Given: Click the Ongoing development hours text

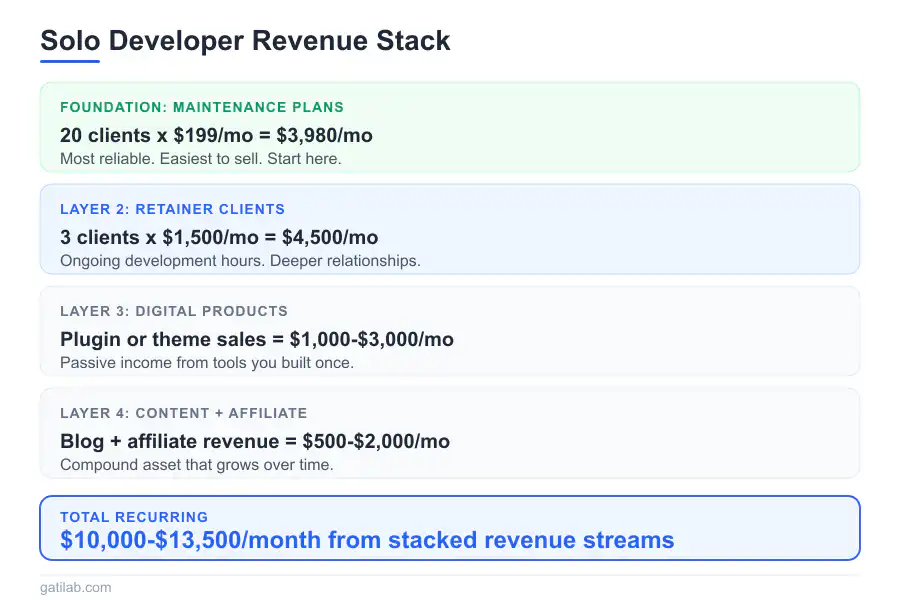Looking at the screenshot, I should pyautogui.click(x=240, y=260).
